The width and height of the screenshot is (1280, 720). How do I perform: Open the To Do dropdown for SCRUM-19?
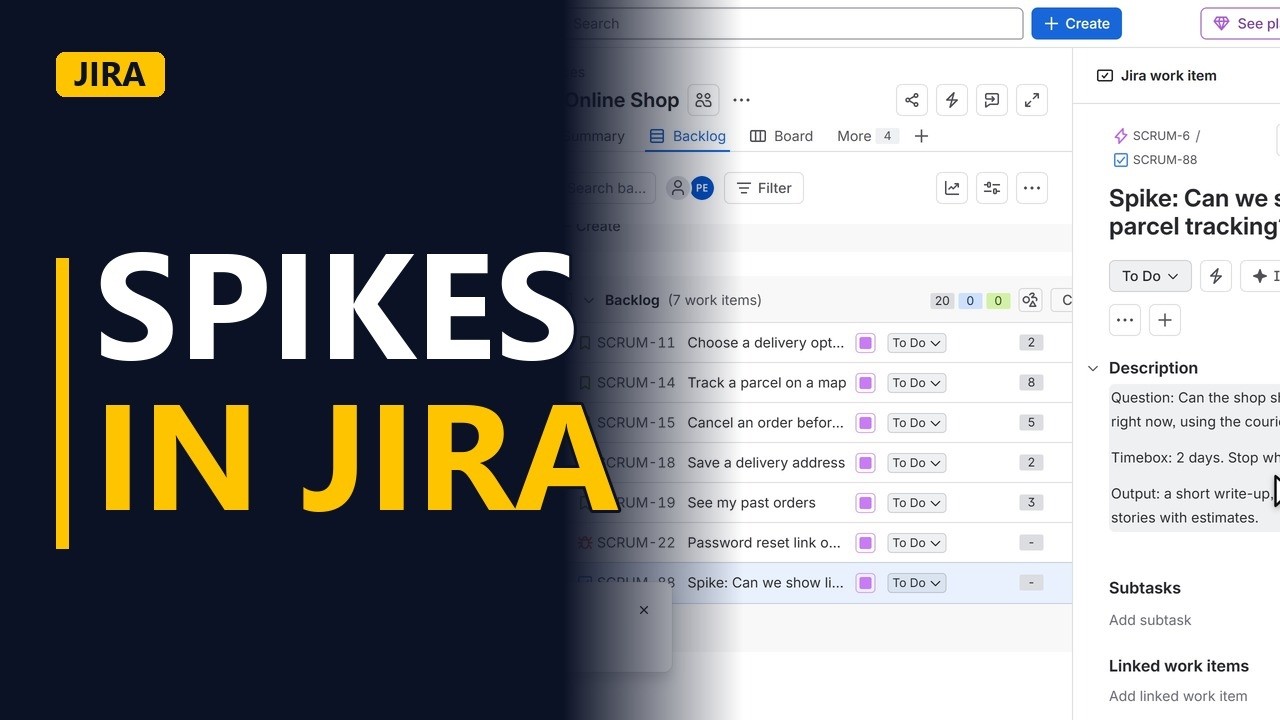point(916,503)
